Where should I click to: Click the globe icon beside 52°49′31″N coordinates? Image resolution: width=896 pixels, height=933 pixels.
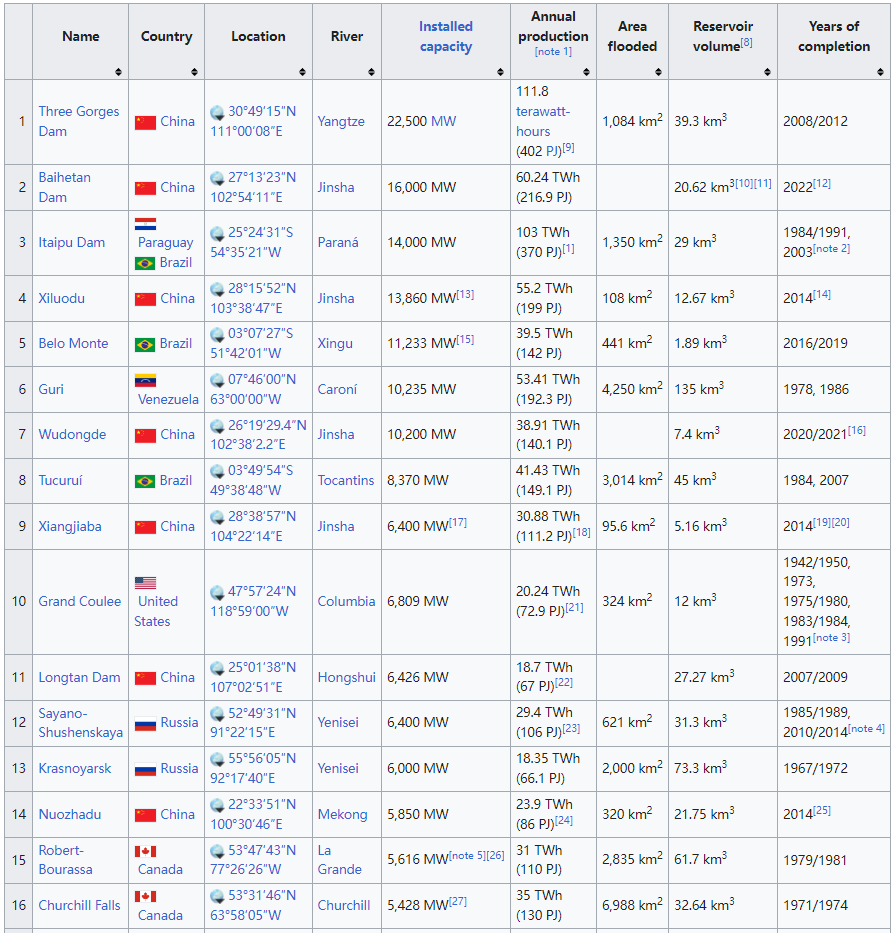tap(217, 714)
